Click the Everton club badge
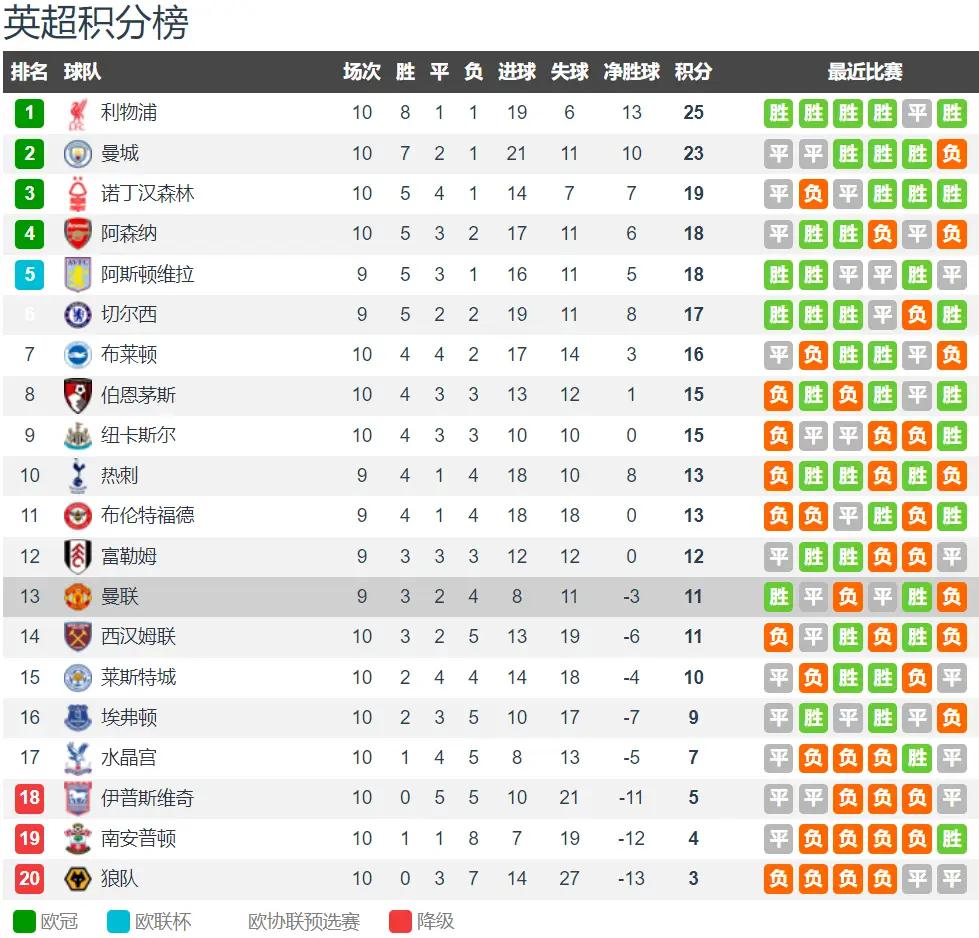The image size is (979, 938). 77,718
